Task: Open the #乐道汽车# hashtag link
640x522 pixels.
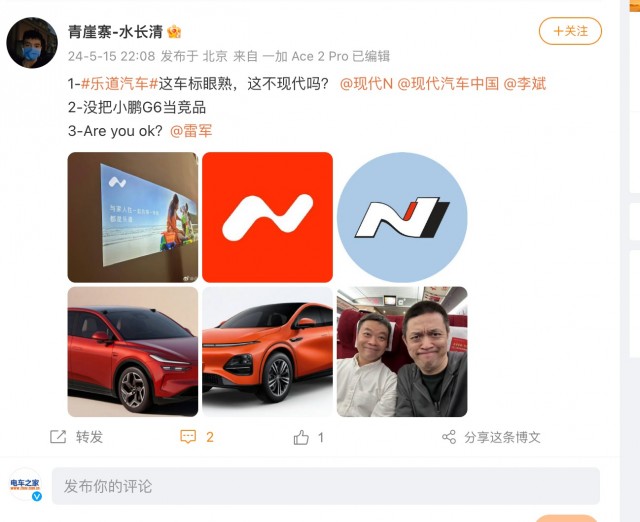Action: [120, 84]
